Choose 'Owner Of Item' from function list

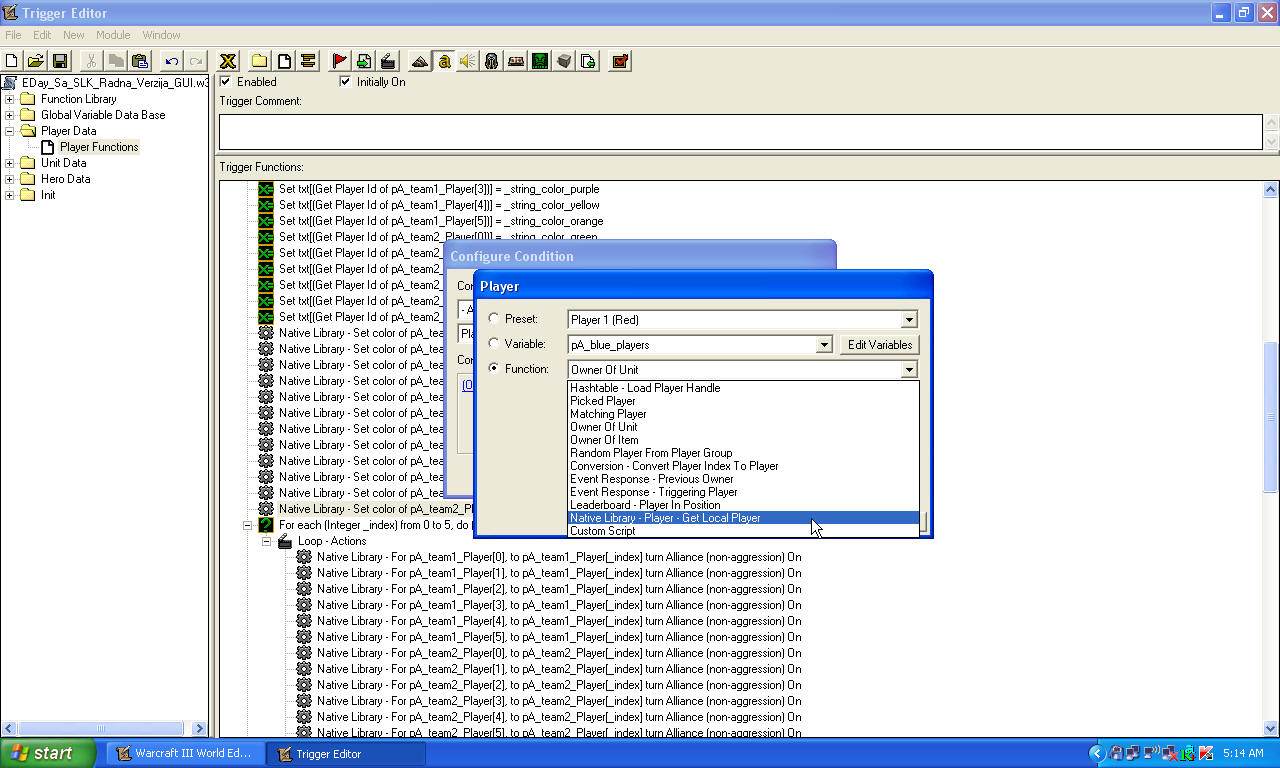tap(743, 440)
